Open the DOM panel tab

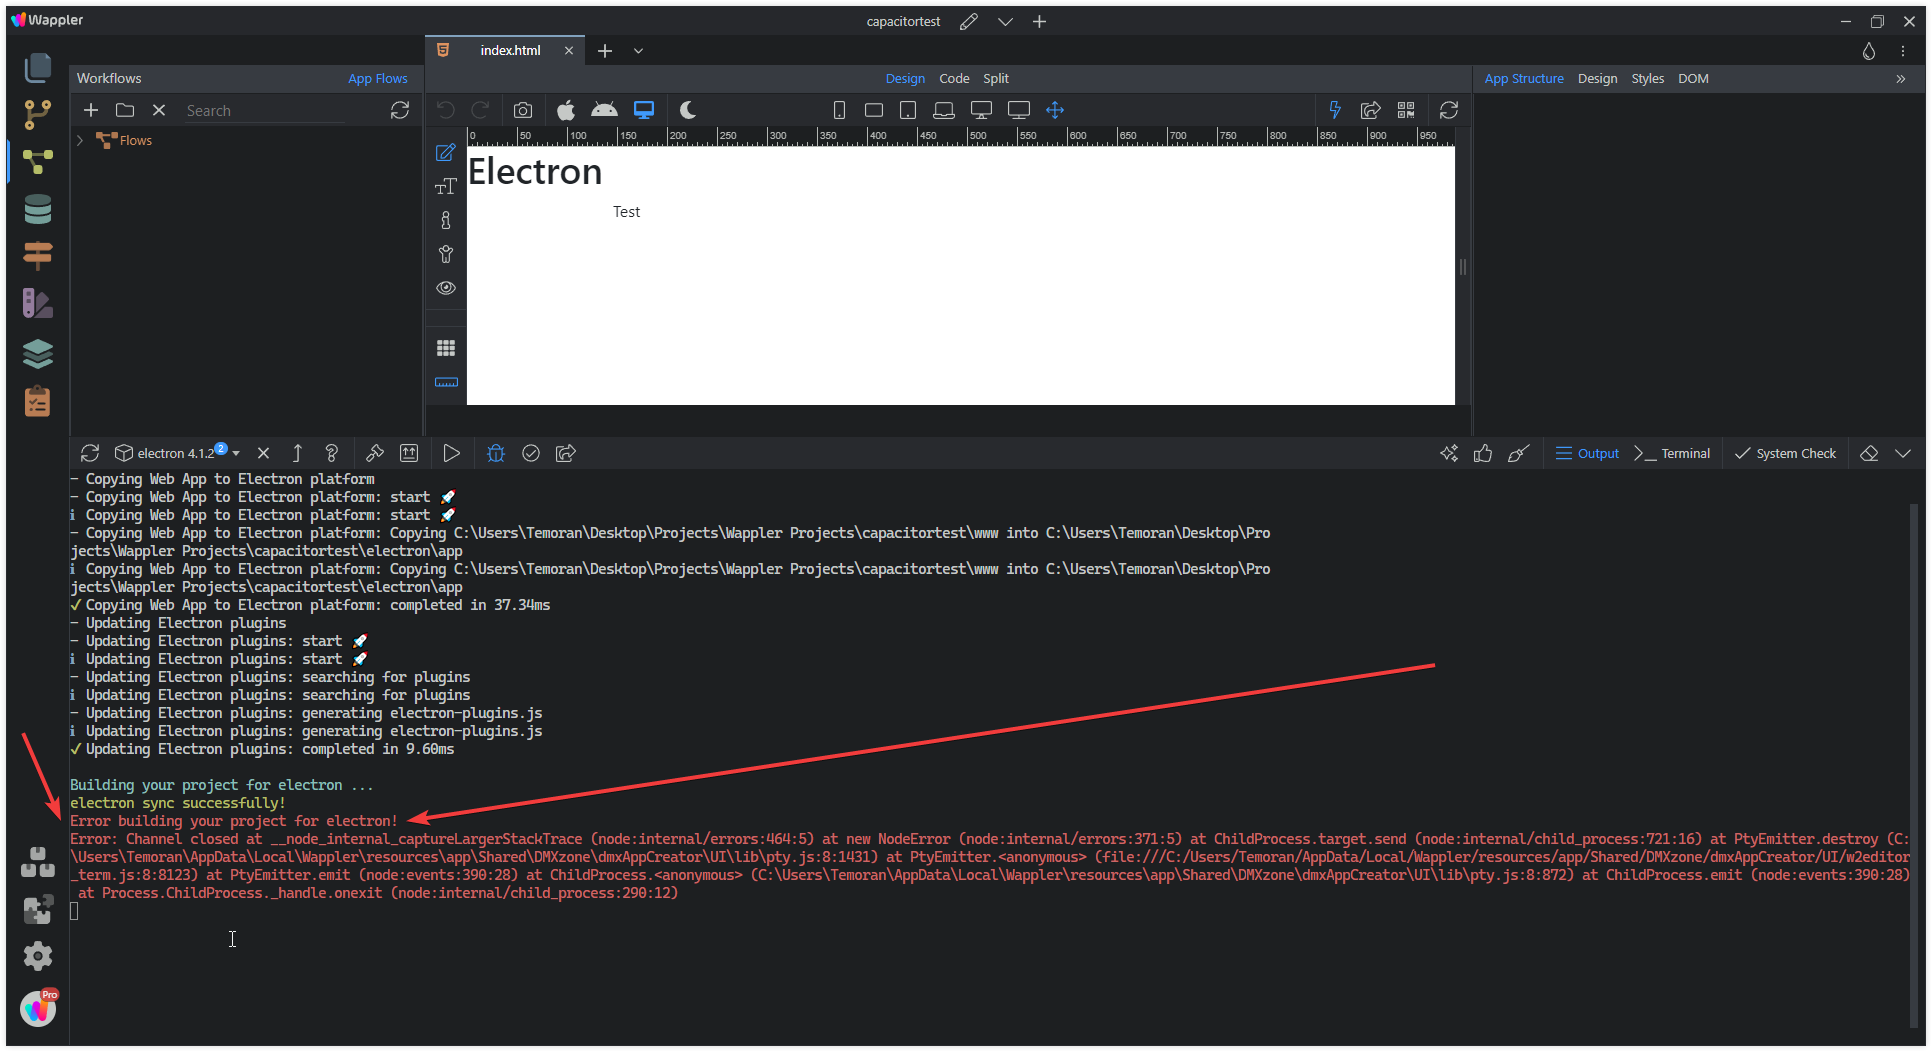coord(1693,78)
